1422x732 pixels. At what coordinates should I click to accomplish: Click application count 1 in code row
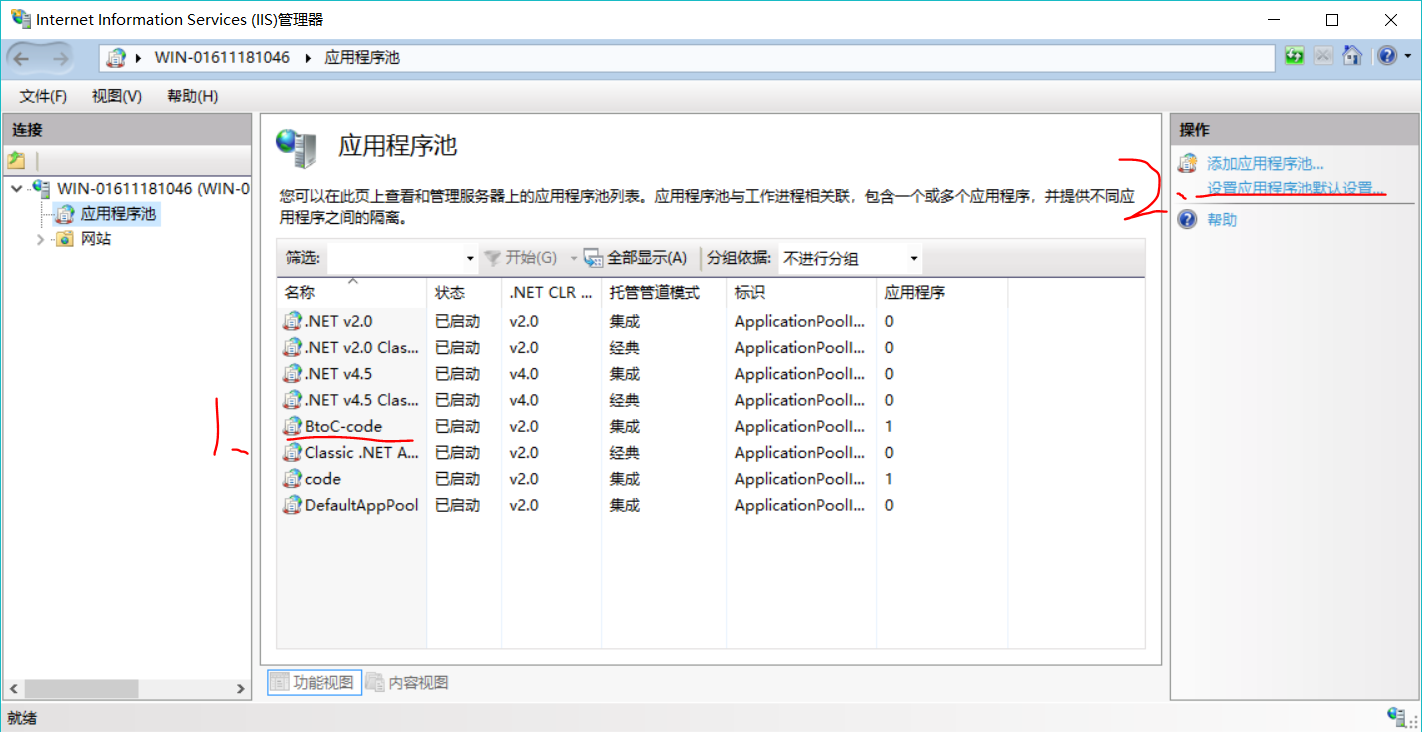[889, 478]
